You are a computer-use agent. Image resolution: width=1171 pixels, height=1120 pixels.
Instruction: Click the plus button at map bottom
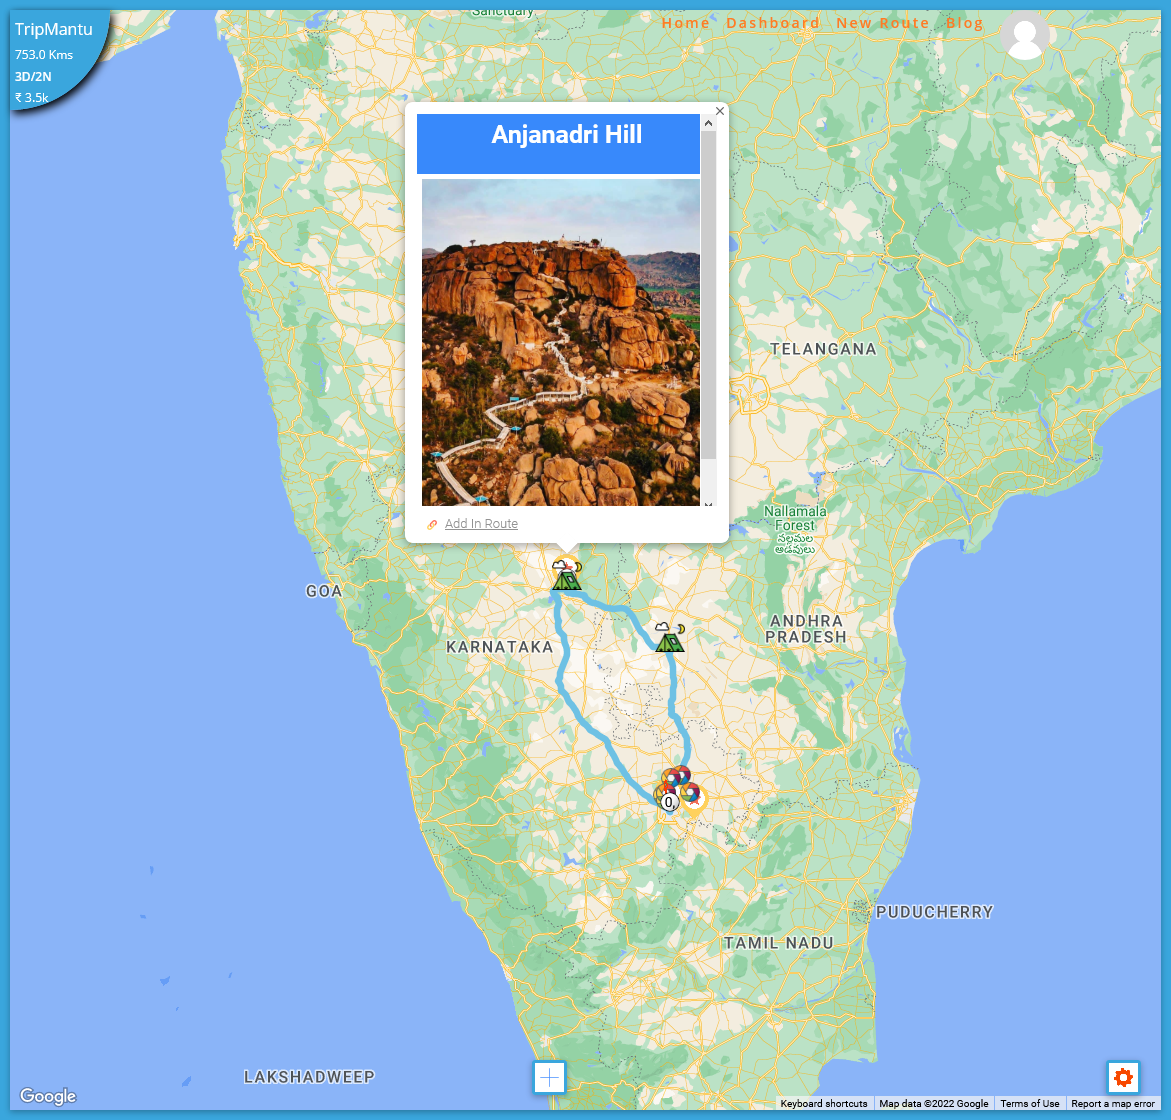tap(549, 1077)
